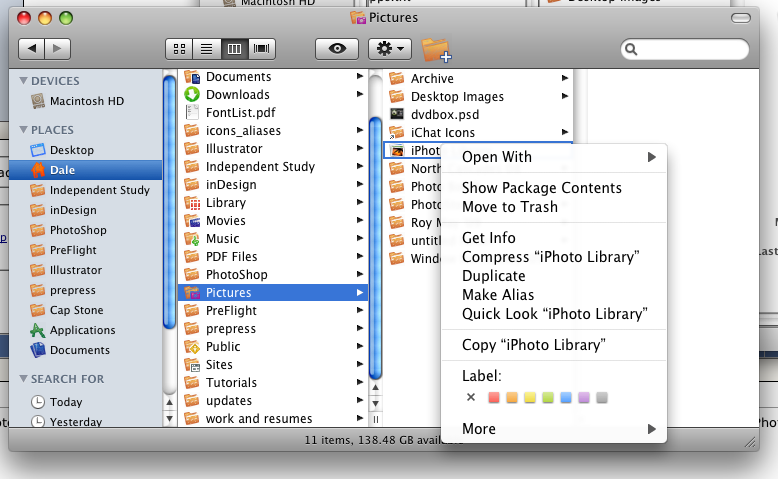The width and height of the screenshot is (778, 479).
Task: Choose Duplicate from context menu
Action: [x=554, y=275]
